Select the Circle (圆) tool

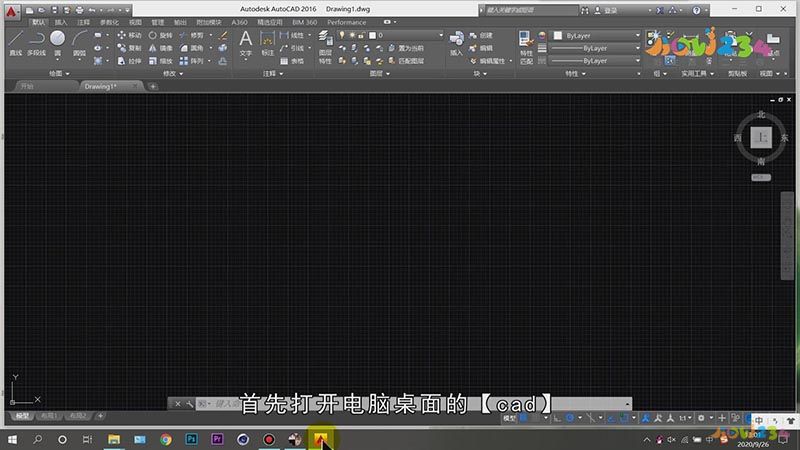click(58, 43)
